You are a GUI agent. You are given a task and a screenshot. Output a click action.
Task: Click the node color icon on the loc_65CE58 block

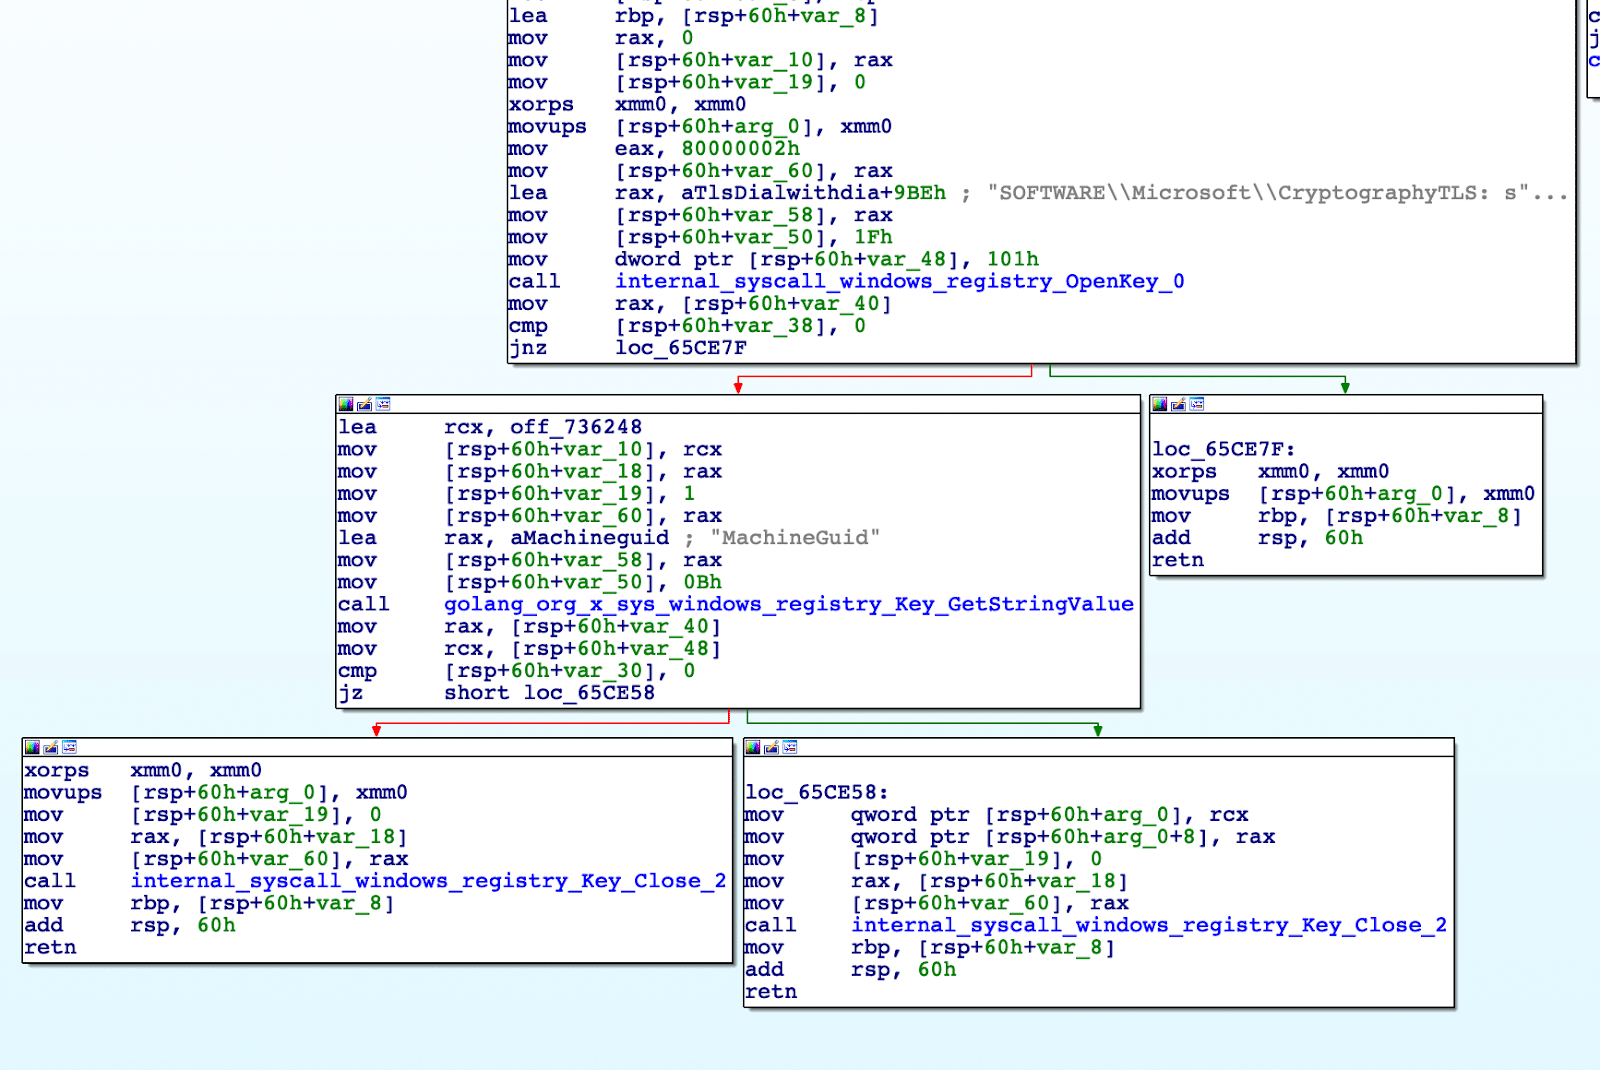[753, 747]
